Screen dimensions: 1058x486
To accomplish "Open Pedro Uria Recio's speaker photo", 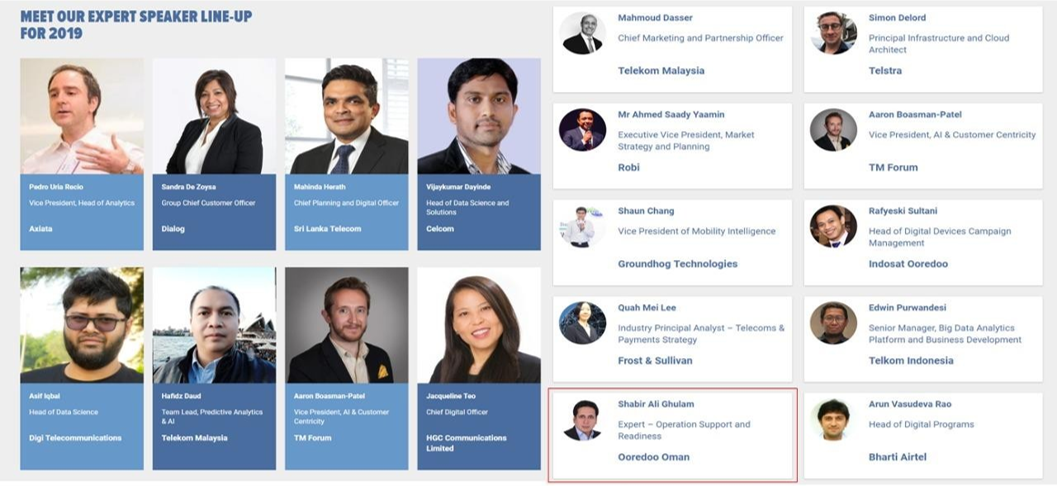I will (82, 116).
